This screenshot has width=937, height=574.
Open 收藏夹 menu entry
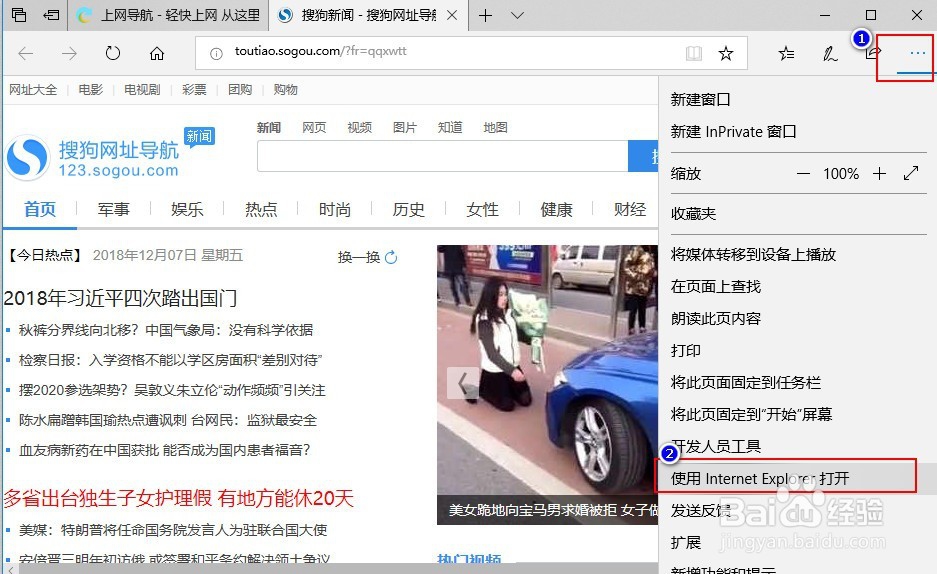[693, 213]
